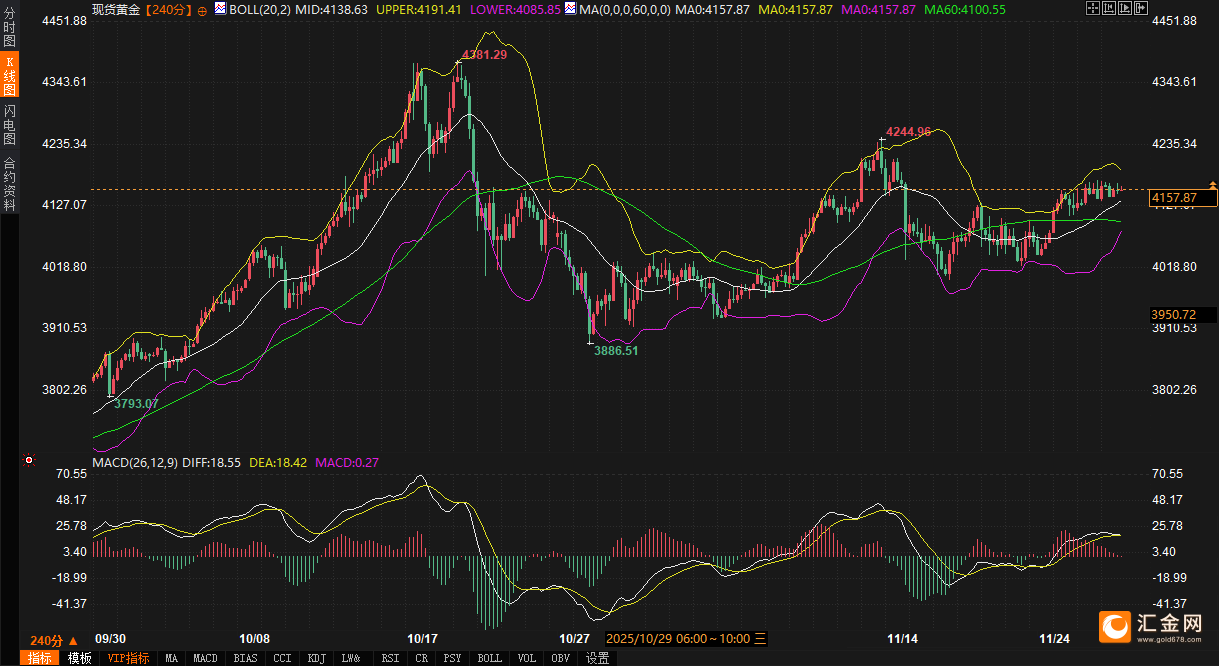Select the 模板 template button
Viewport: 1219px width, 666px height.
tap(79, 658)
